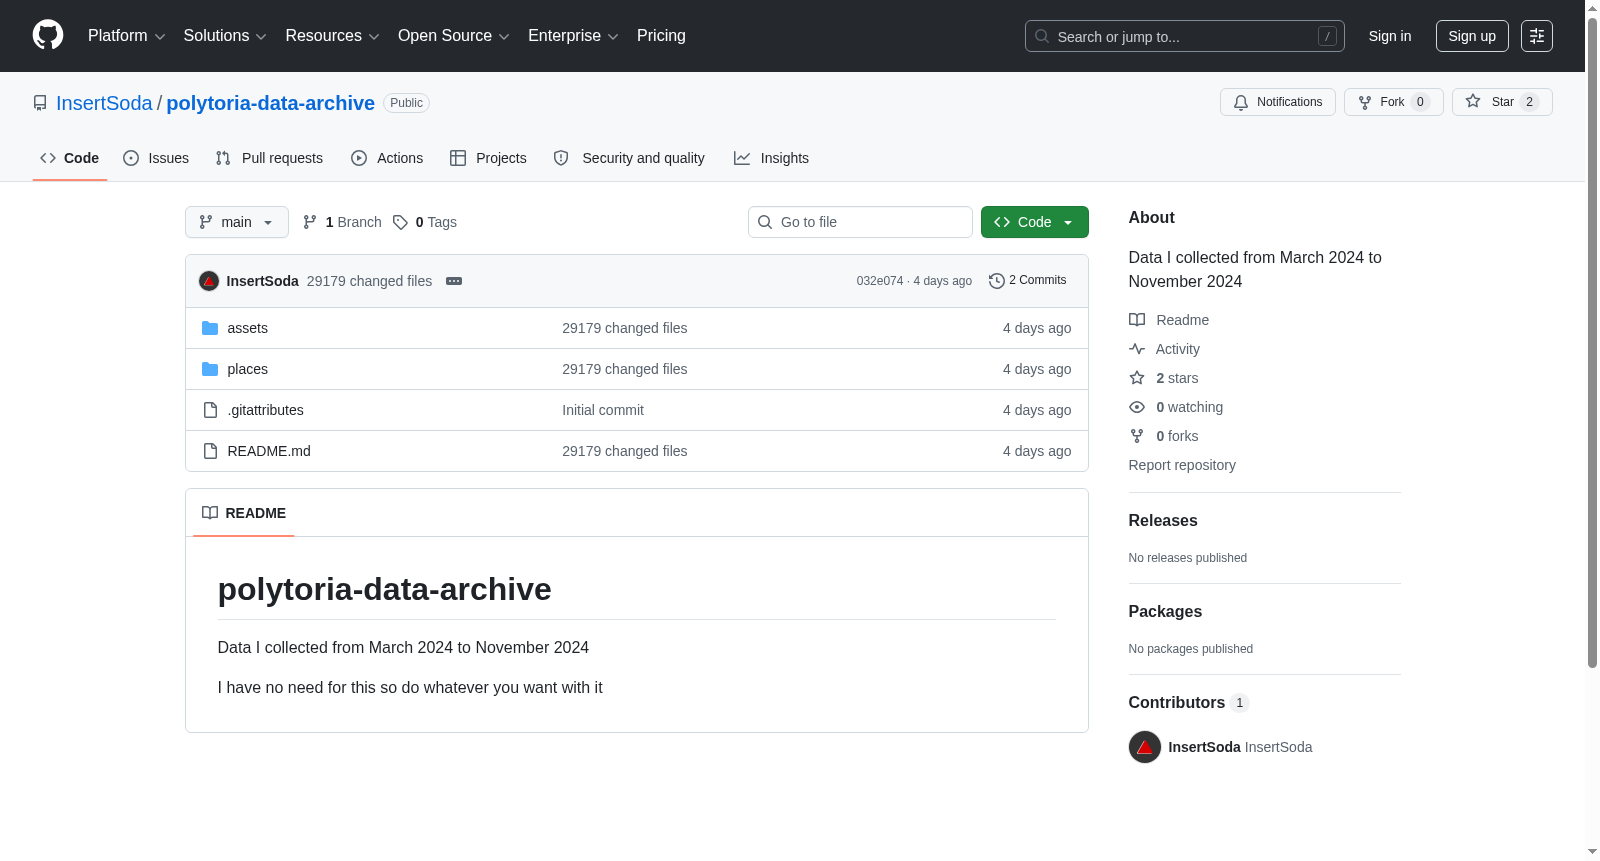Expand the Solutions menu

(225, 35)
